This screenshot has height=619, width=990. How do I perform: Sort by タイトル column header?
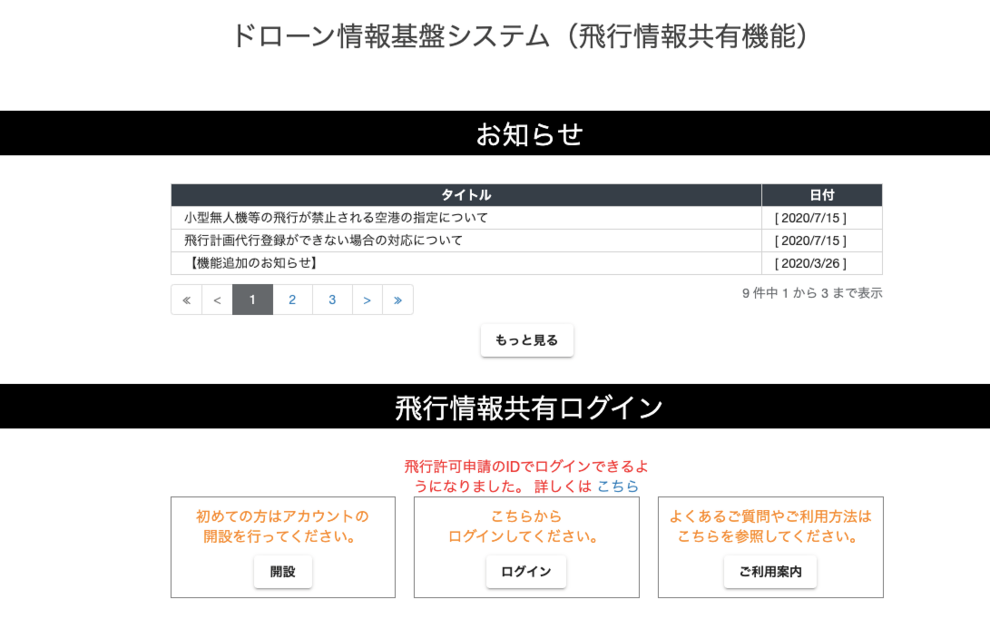(x=466, y=195)
